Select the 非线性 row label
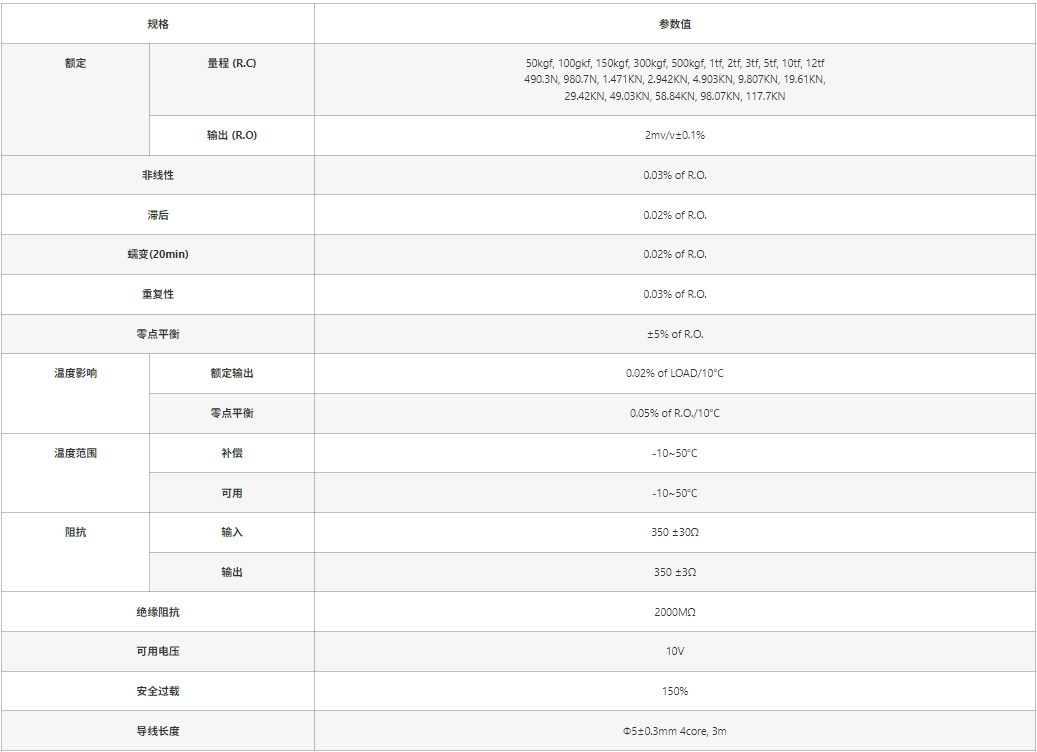This screenshot has height=752, width=1037. 158,175
